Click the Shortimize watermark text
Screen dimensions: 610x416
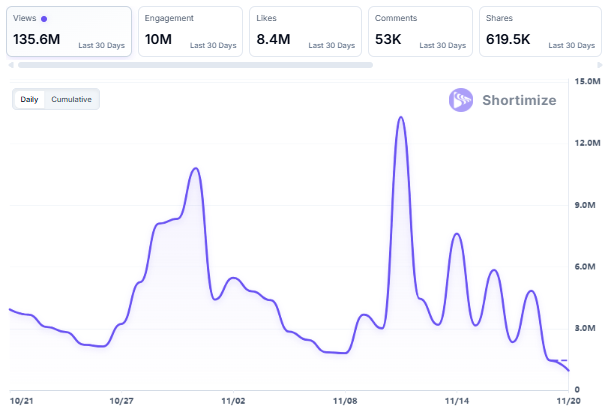coord(520,100)
